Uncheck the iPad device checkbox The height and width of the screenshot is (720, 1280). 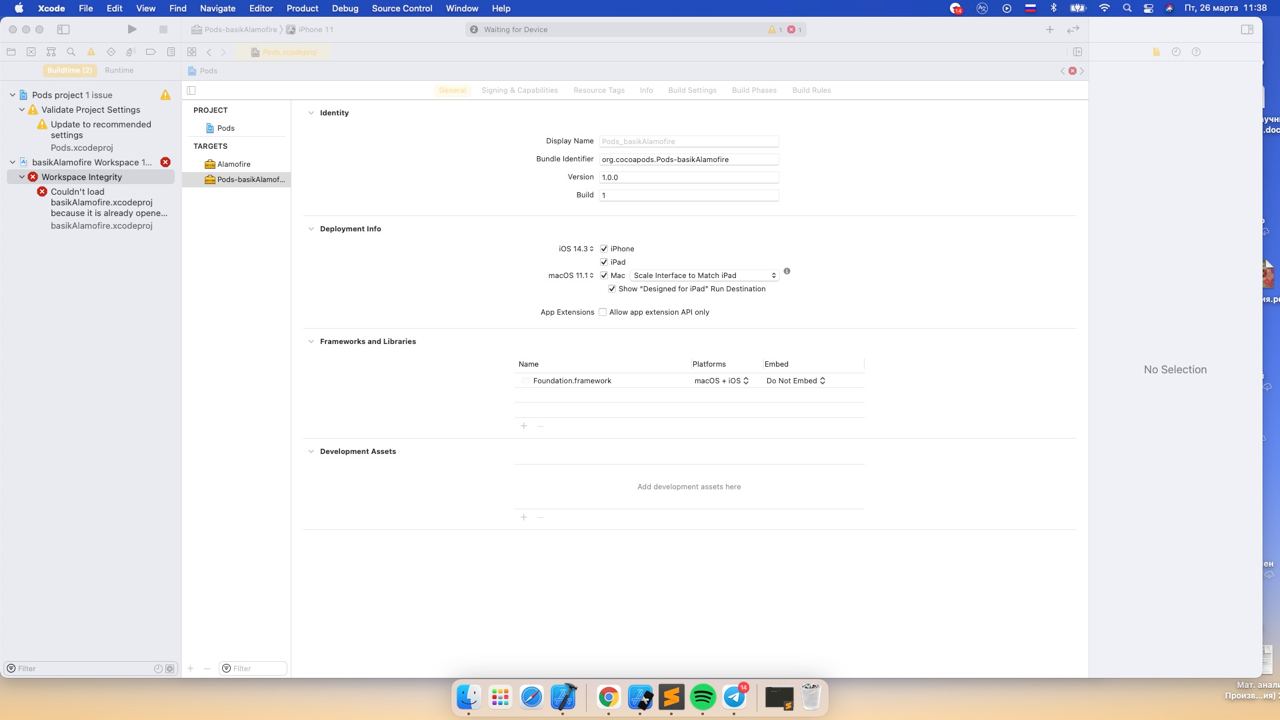tap(604, 262)
